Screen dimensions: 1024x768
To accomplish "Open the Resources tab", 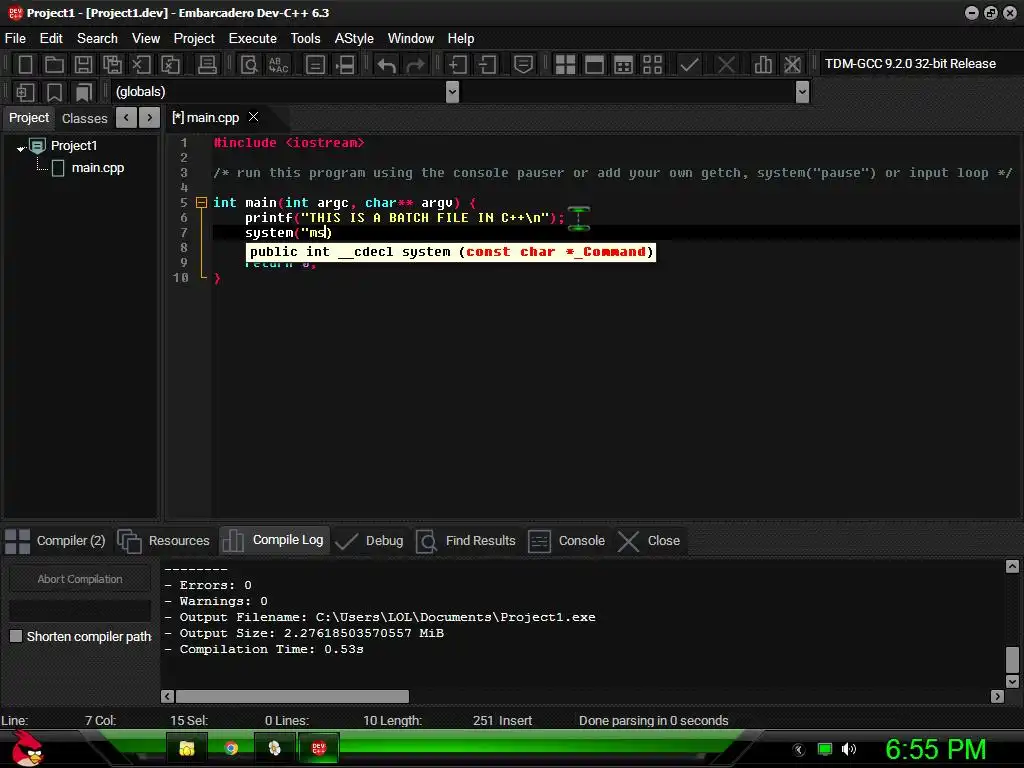I will (164, 541).
